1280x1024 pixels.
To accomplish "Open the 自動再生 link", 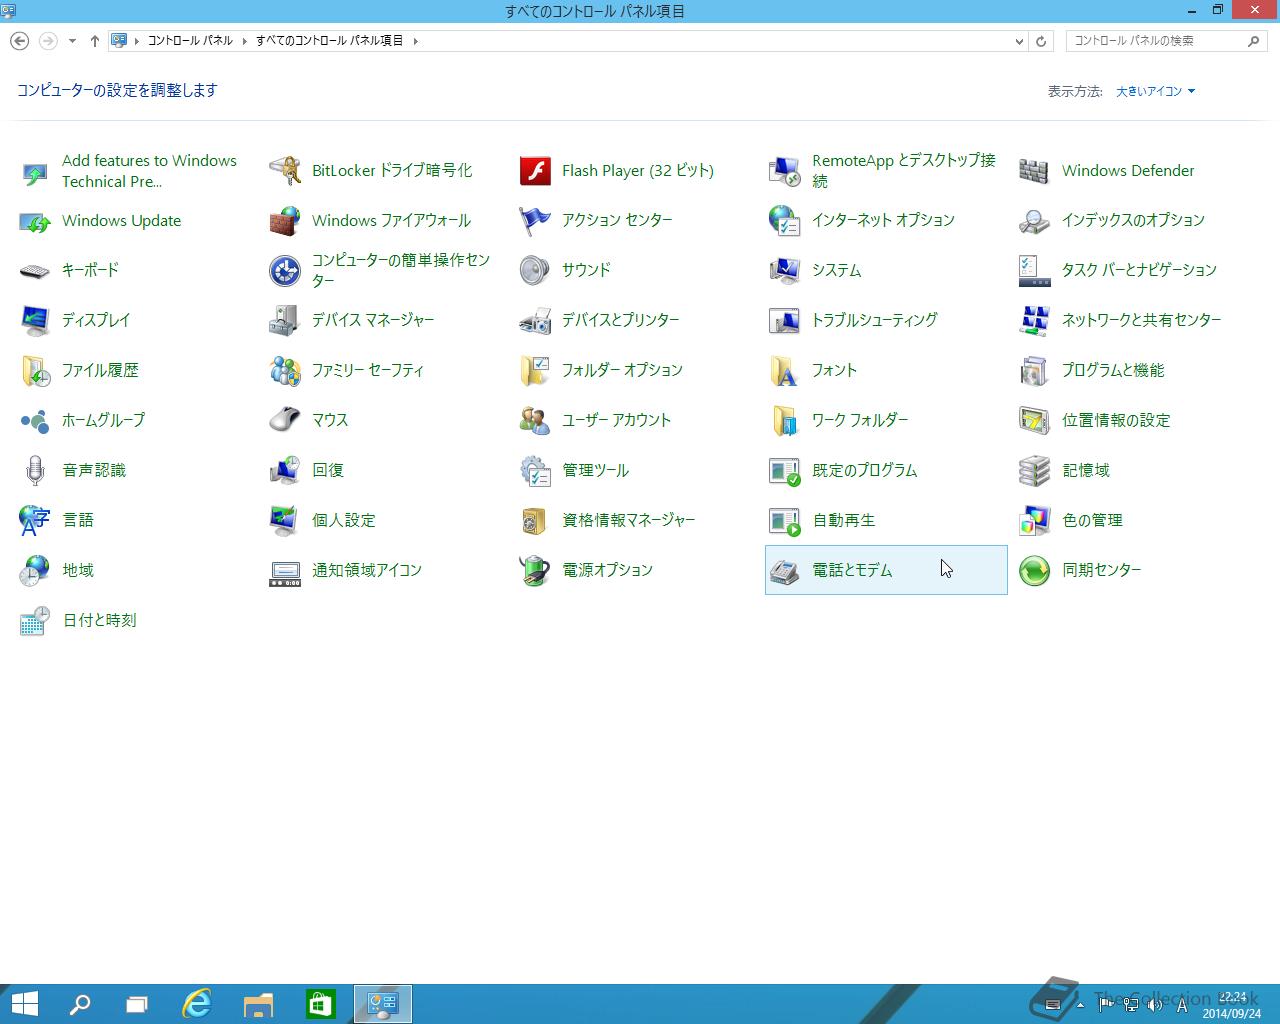I will click(843, 520).
